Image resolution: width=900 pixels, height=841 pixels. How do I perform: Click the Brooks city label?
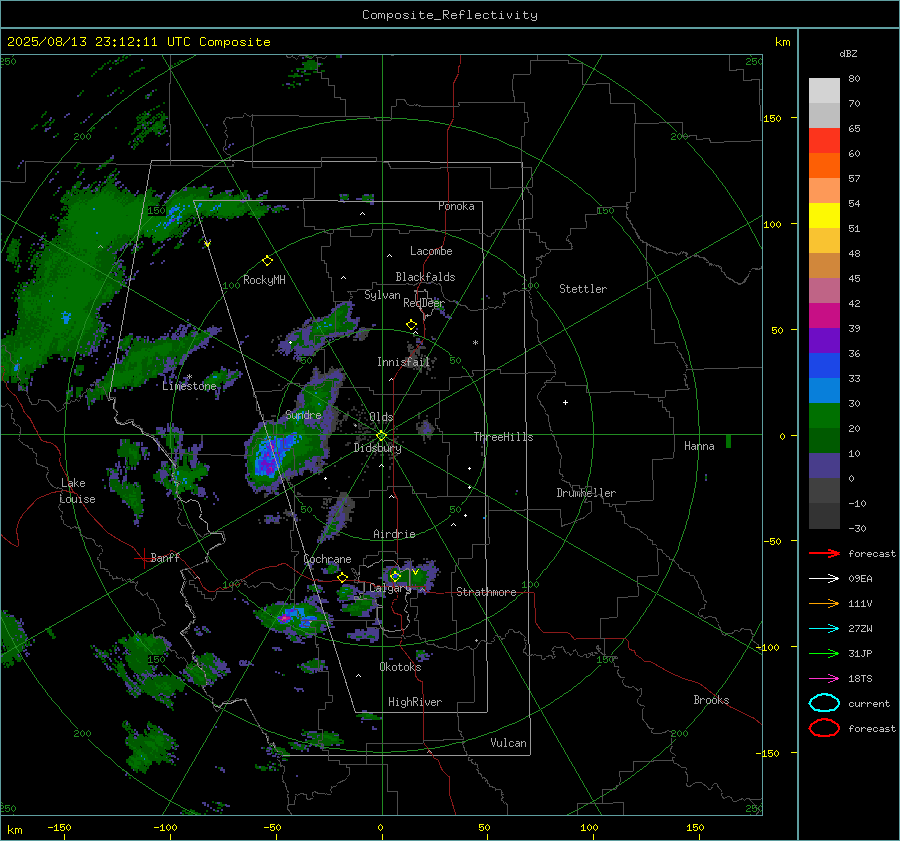tap(711, 700)
